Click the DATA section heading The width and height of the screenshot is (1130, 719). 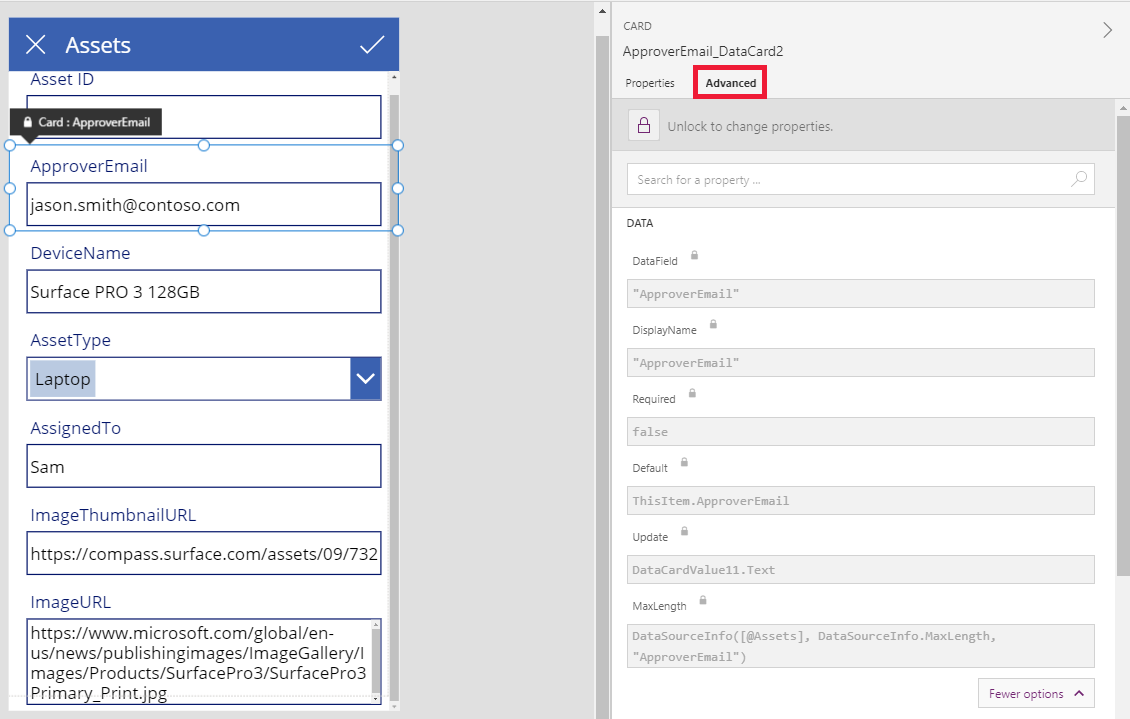pyautogui.click(x=639, y=223)
